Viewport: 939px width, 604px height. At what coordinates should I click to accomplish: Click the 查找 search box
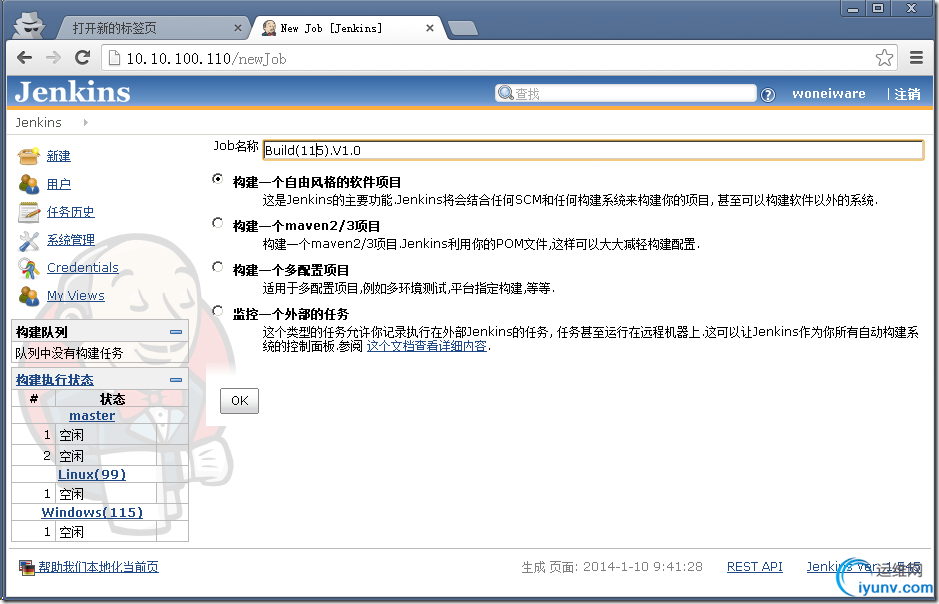click(626, 93)
